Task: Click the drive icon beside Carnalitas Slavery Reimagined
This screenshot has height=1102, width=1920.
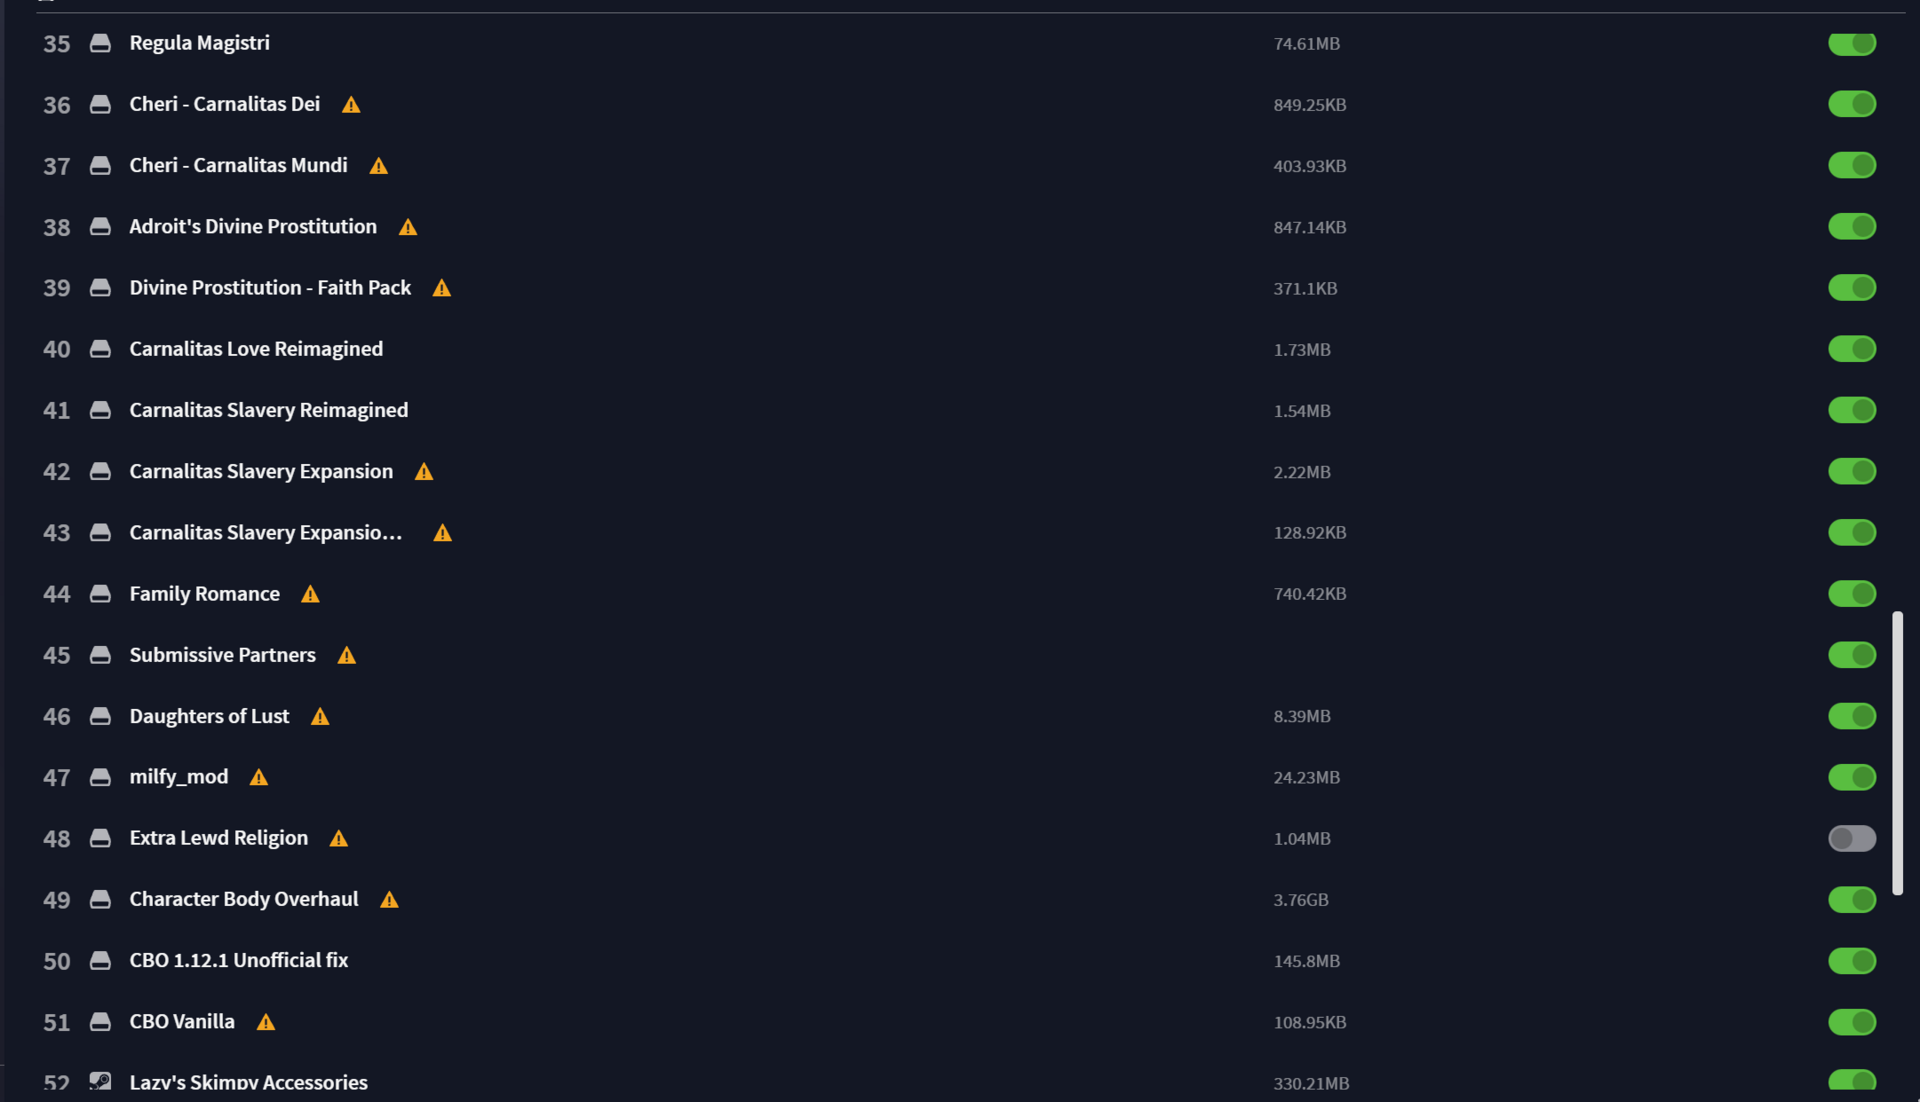Action: (x=100, y=410)
